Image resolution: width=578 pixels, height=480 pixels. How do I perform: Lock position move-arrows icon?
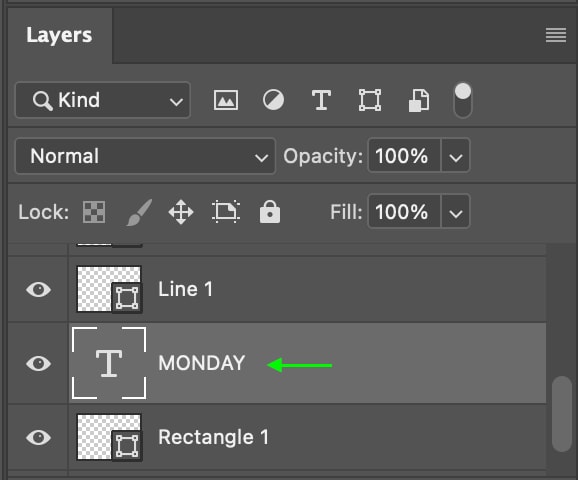(x=181, y=212)
